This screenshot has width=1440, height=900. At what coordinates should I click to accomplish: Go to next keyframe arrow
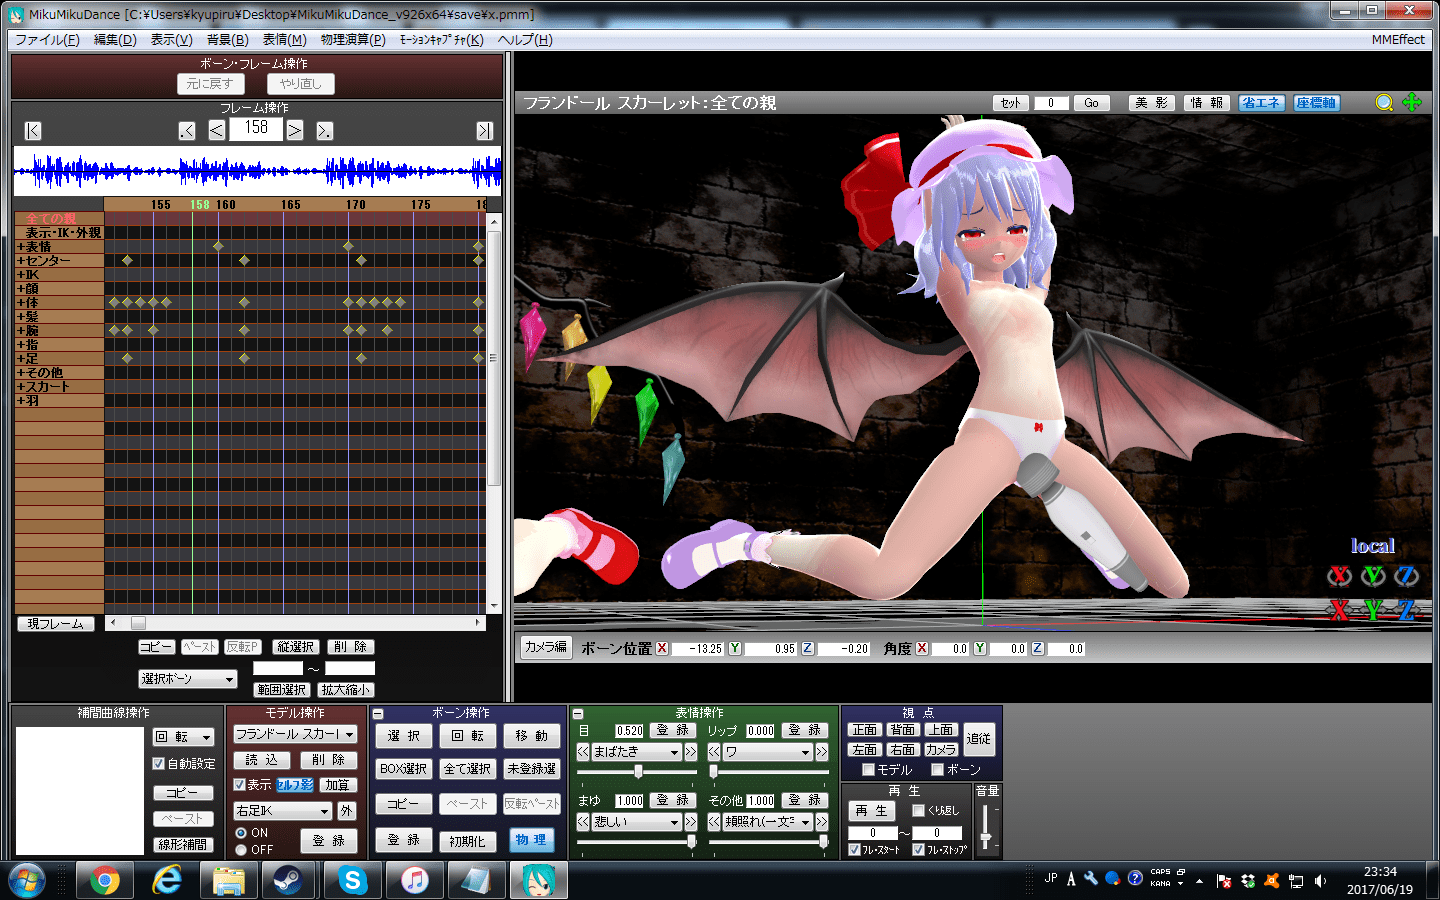[325, 131]
